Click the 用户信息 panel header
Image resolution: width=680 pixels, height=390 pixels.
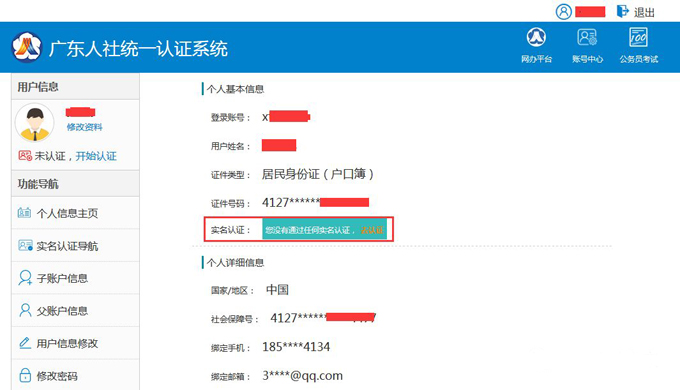[x=75, y=87]
